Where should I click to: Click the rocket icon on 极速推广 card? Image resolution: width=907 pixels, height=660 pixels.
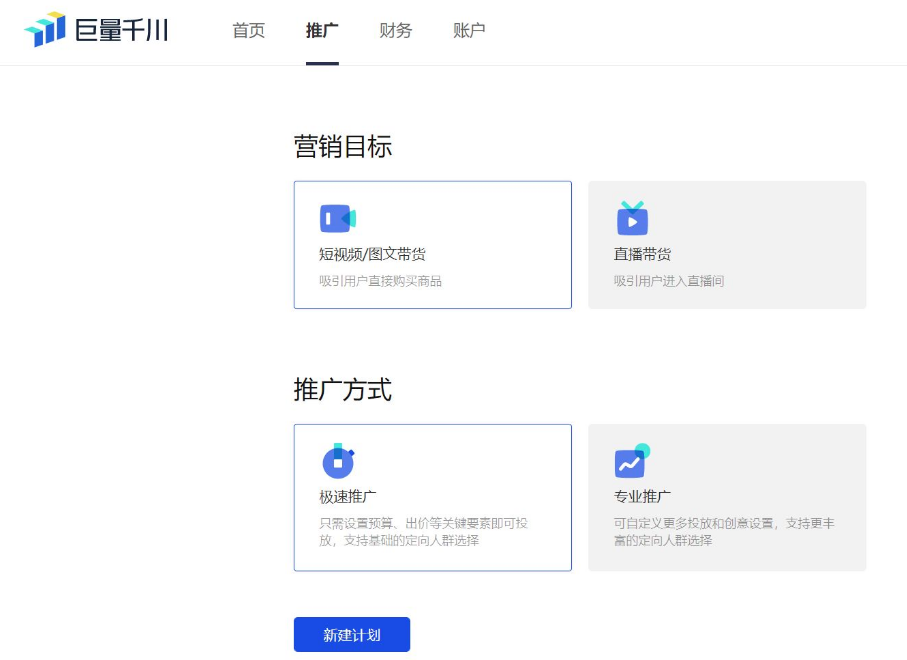point(337,462)
